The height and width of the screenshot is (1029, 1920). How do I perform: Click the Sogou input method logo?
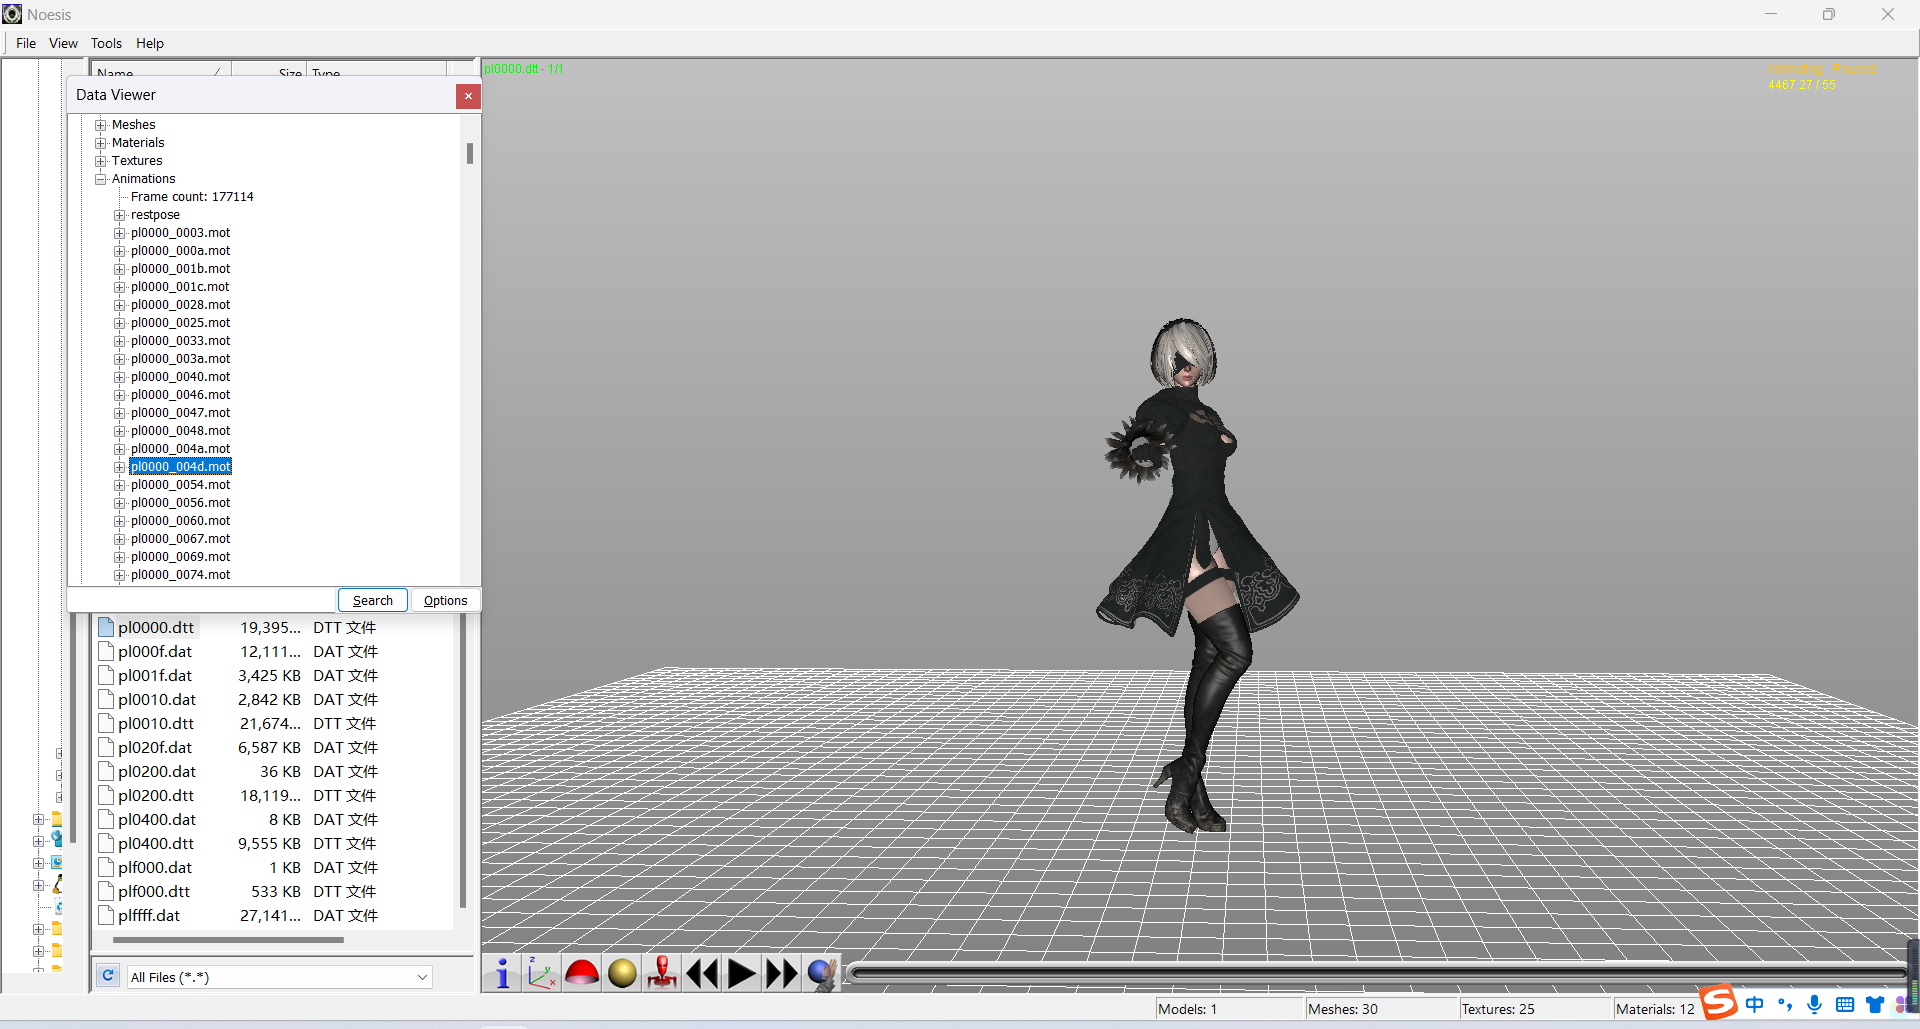1719,1001
